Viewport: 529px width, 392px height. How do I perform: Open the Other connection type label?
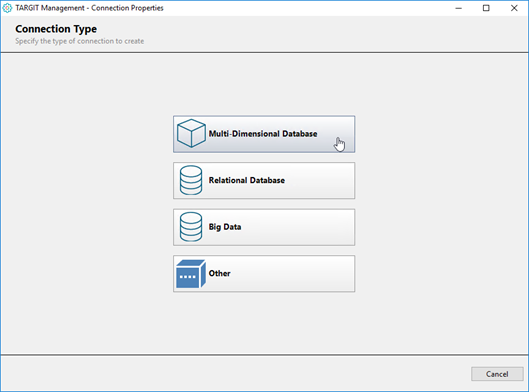(x=219, y=273)
